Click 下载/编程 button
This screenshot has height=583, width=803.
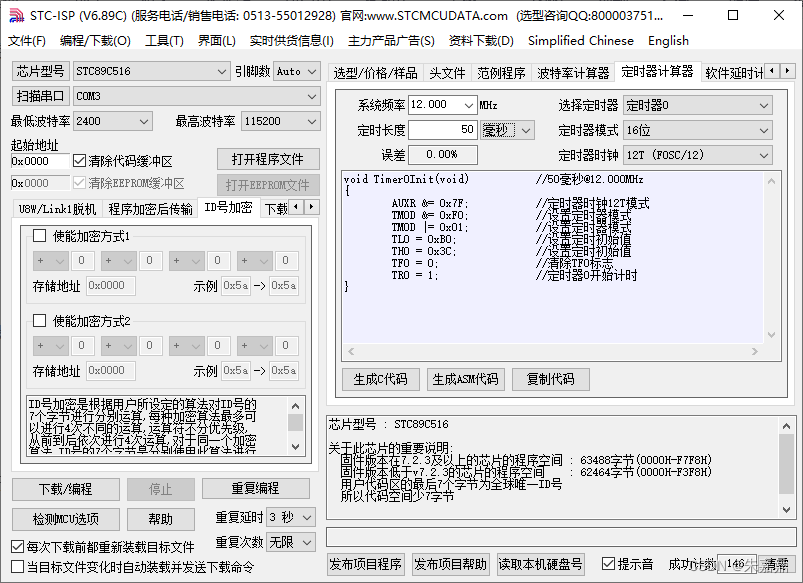point(66,489)
